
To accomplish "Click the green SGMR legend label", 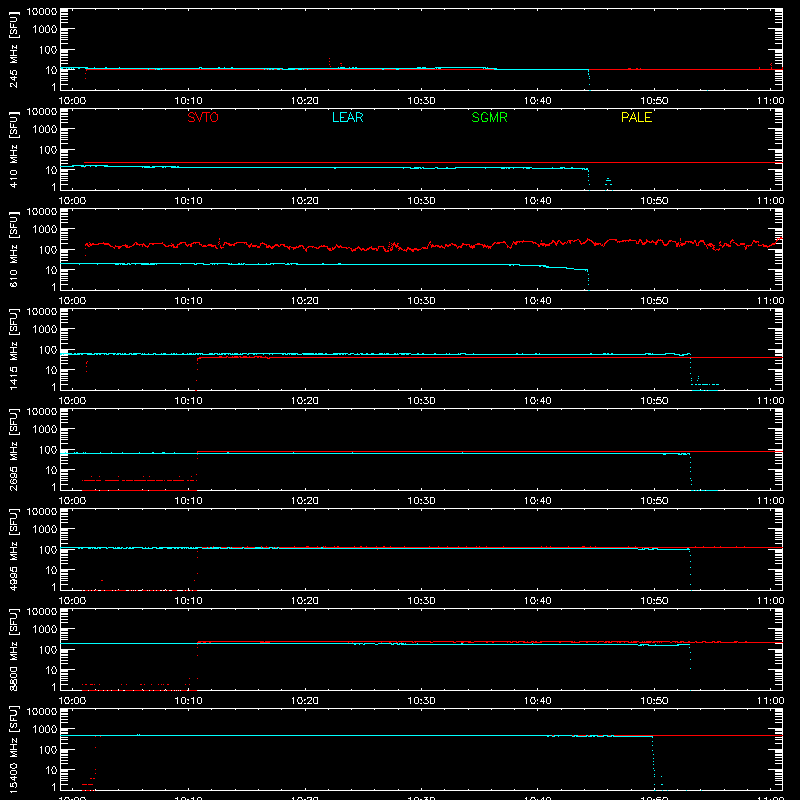I will point(489,117).
